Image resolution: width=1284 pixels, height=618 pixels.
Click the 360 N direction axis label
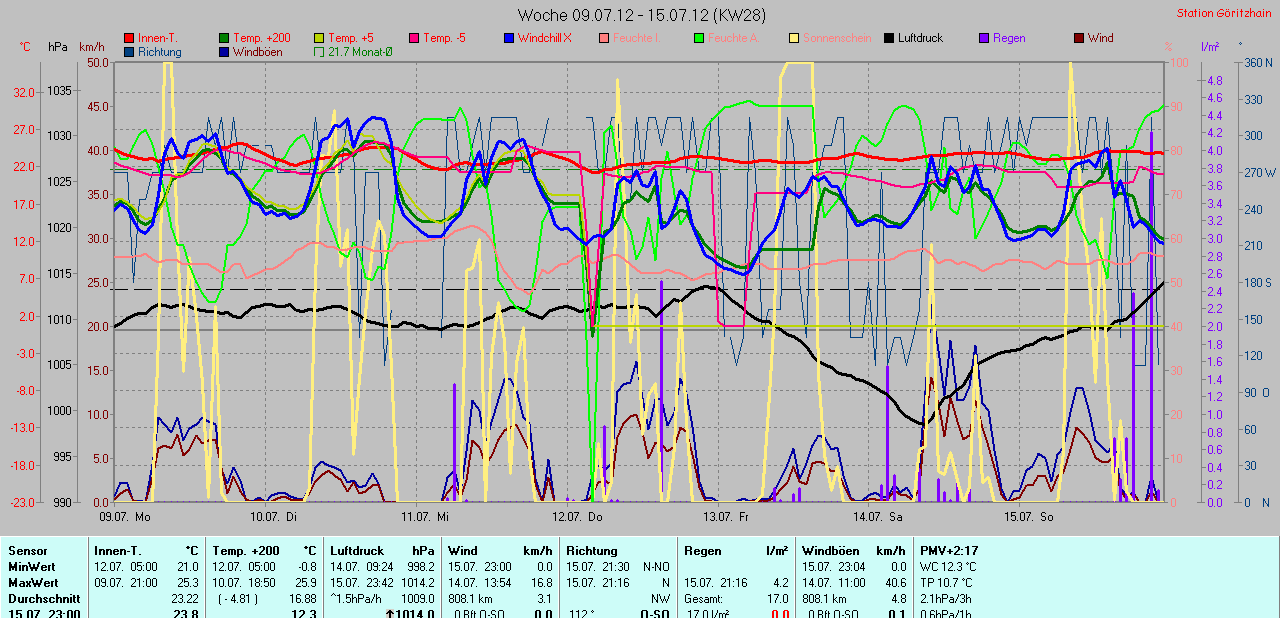tap(1257, 62)
